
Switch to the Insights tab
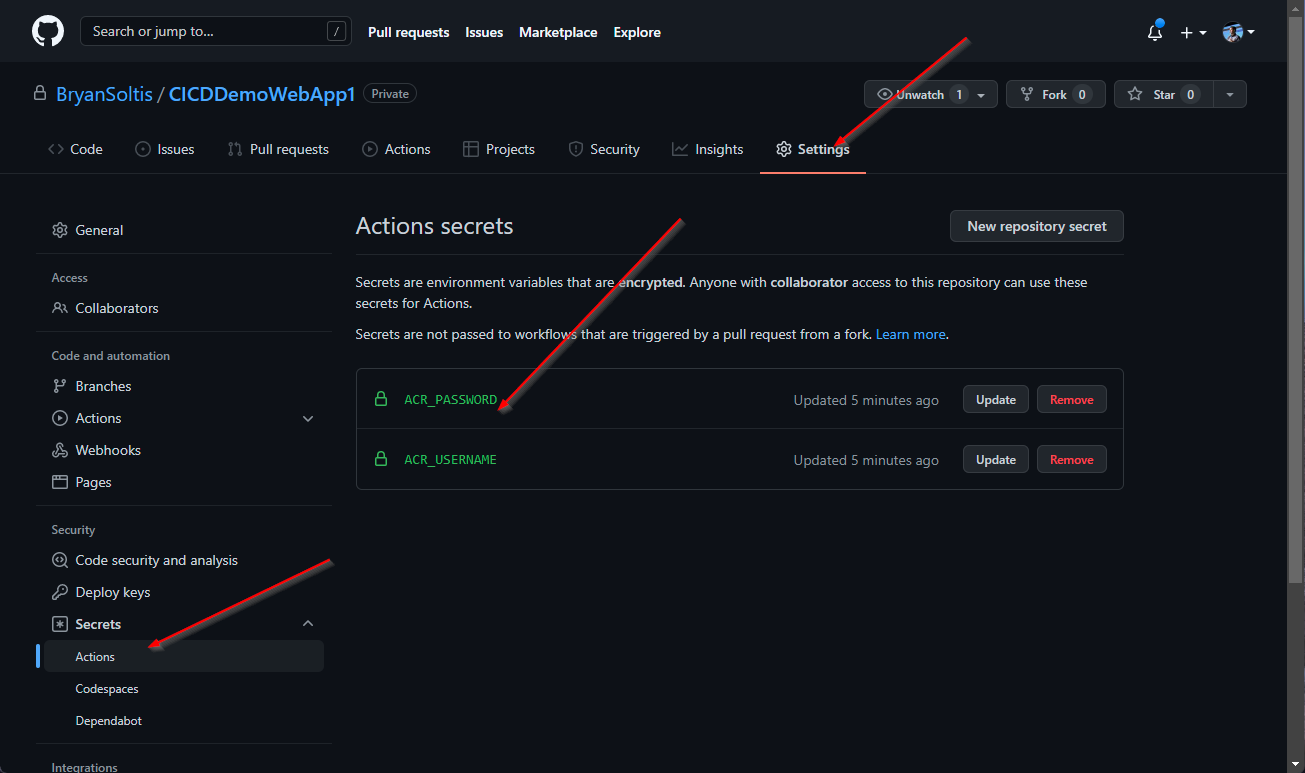tap(708, 149)
